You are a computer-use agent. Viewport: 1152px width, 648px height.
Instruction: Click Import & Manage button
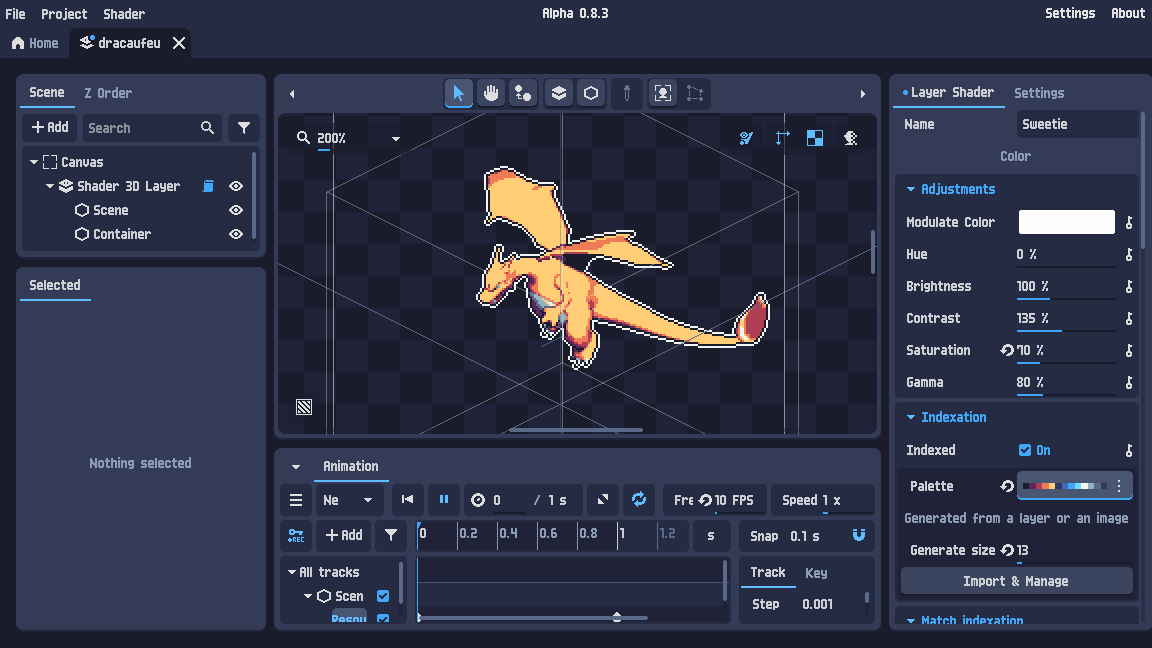1016,581
